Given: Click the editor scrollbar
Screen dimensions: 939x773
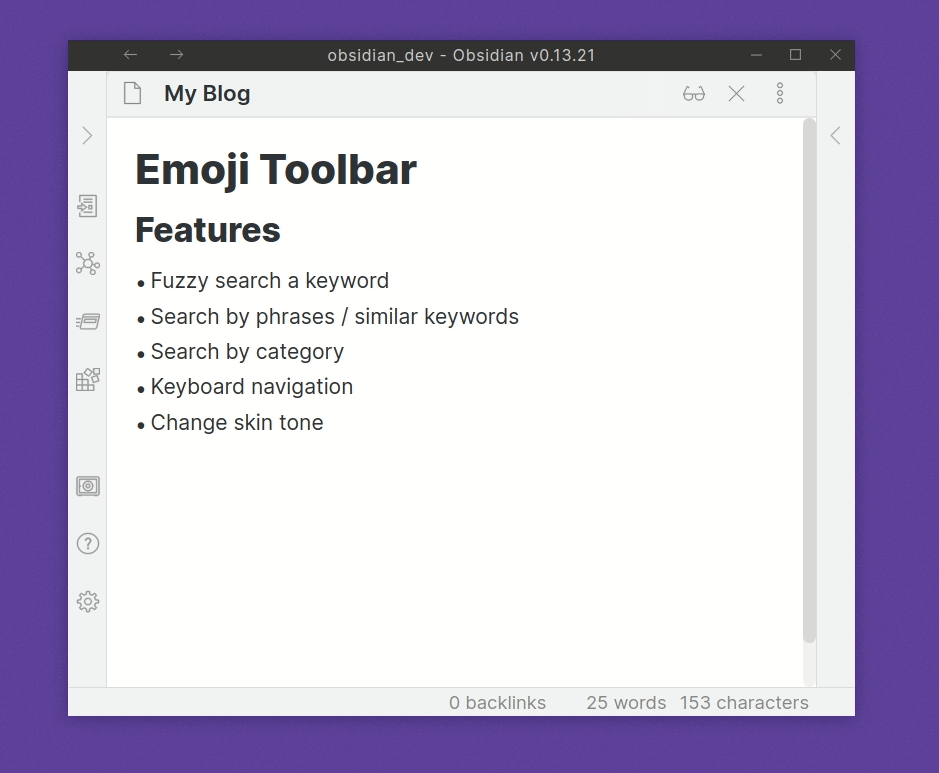Looking at the screenshot, I should coord(808,380).
